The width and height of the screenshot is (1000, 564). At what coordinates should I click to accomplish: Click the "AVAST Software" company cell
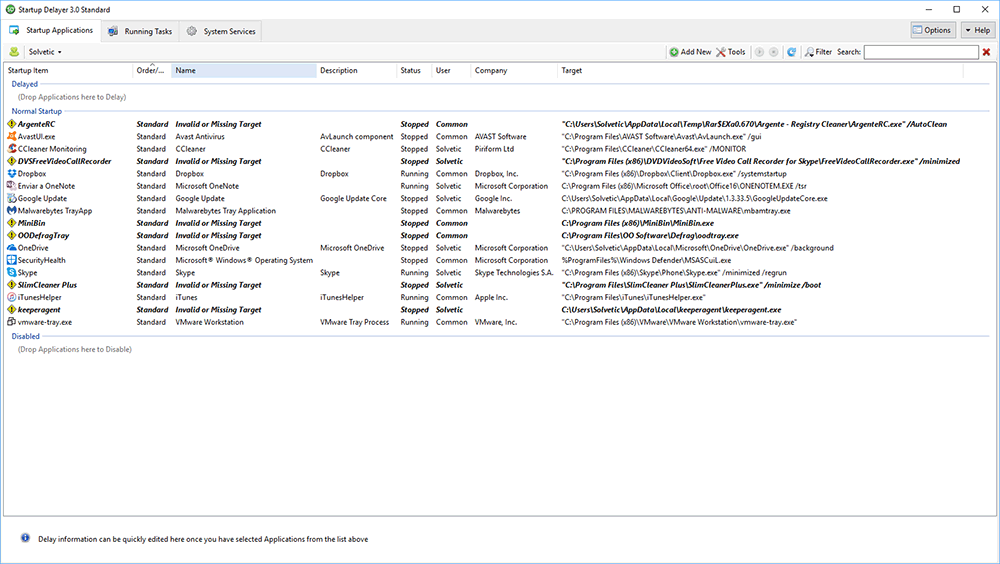click(x=501, y=136)
